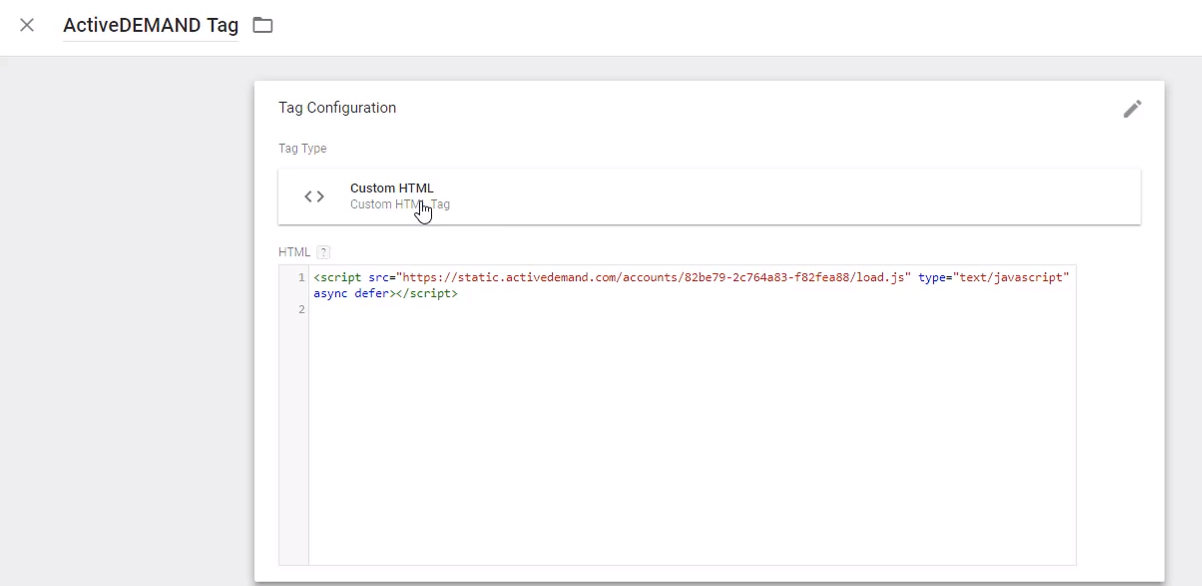Screen dimensions: 1202x586
Task: Click the Custom HTML code brackets icon
Action: (314, 197)
